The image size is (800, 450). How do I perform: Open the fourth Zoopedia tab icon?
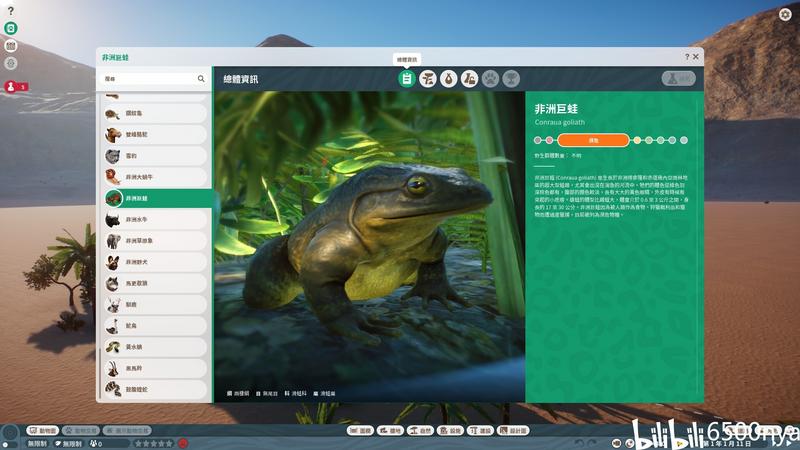click(x=469, y=79)
